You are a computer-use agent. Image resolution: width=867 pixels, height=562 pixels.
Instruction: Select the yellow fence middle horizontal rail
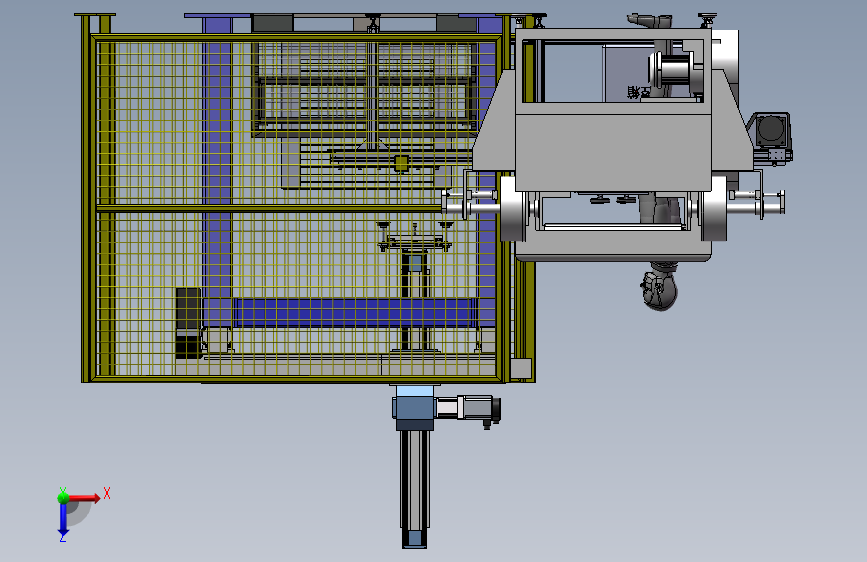(270, 209)
